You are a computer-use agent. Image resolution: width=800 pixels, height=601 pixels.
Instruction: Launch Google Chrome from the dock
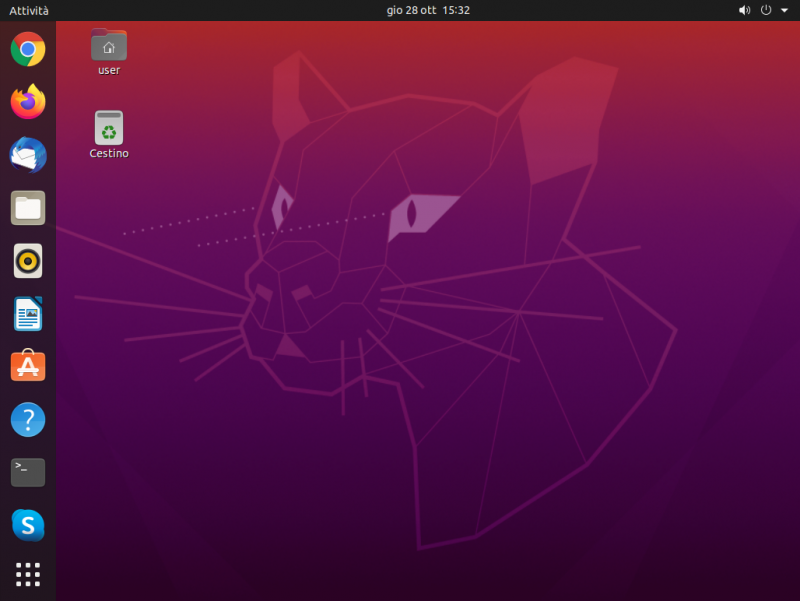[x=28, y=49]
